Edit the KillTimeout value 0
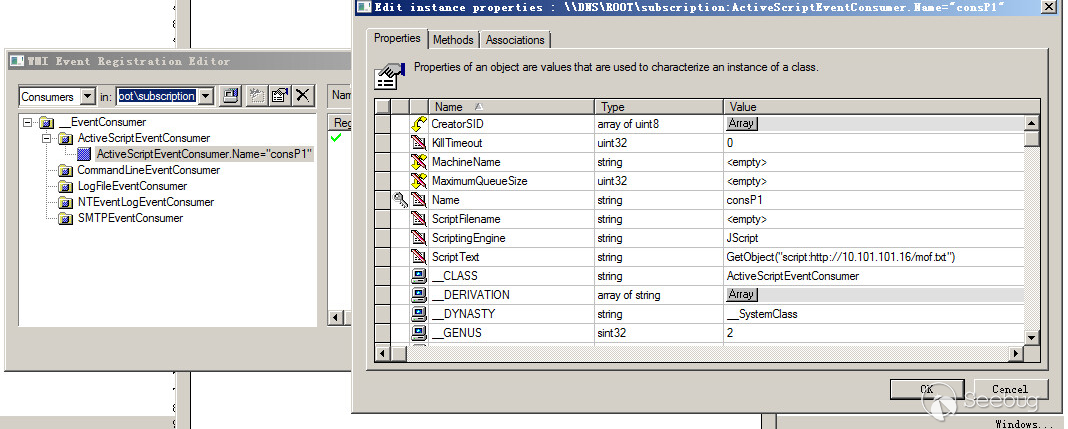Viewport: 1068px width, 429px height. [874, 143]
